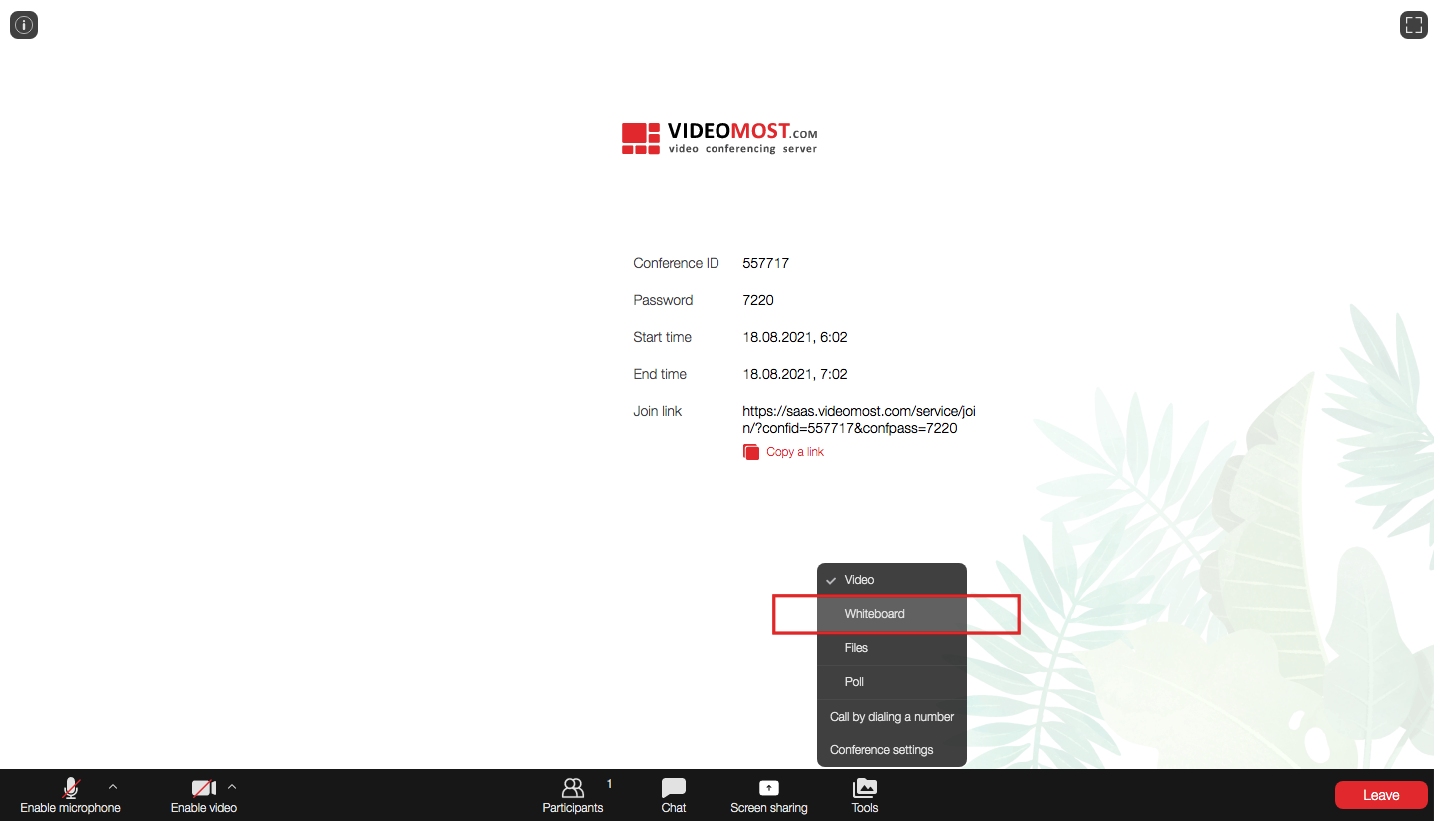Screen dimensions: 1434x821
Task: Click the Tools icon in toolbar
Action: pos(865,795)
